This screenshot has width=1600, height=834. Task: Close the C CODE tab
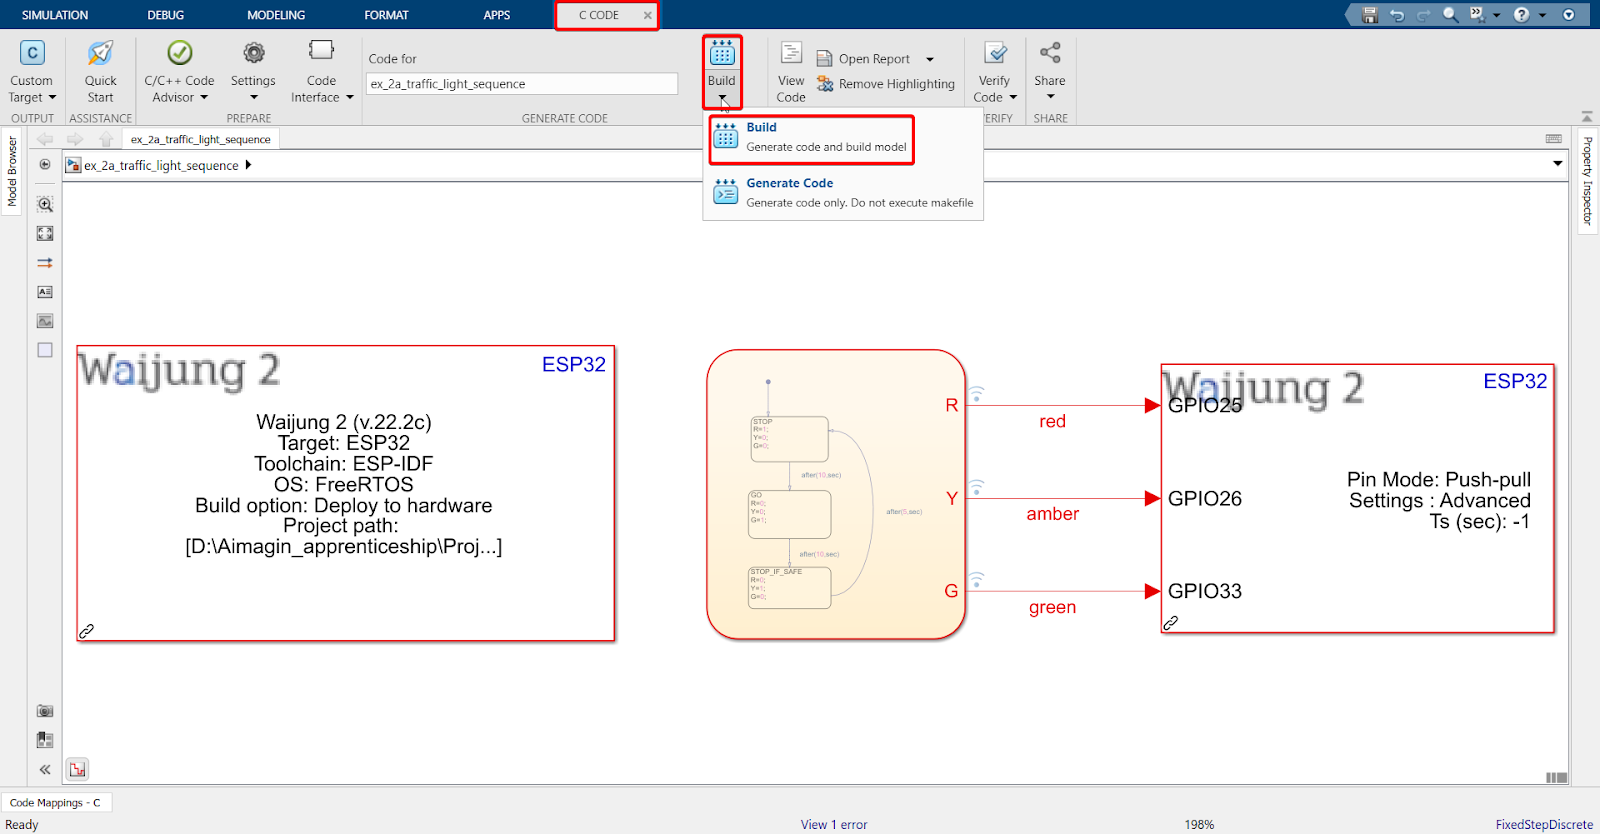tap(648, 15)
